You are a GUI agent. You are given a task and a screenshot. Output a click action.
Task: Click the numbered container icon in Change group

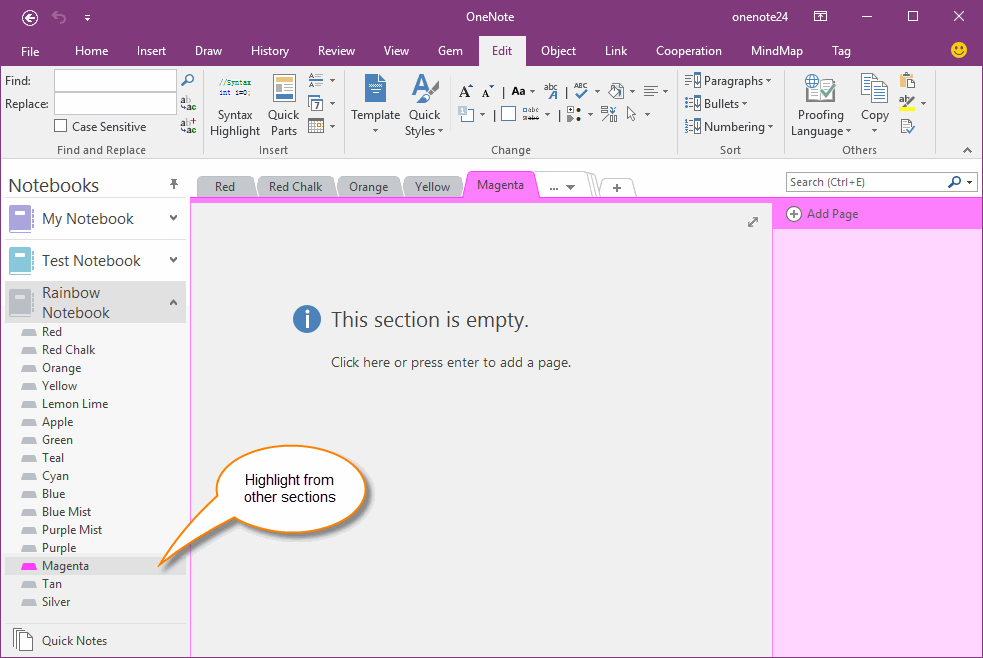[x=466, y=114]
